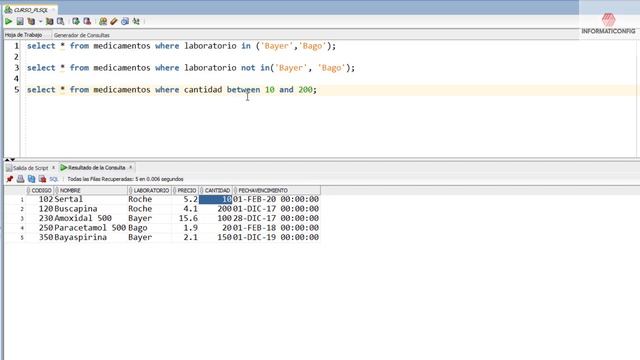The image size is (640, 360).
Task: Click row number 5 in results grid
Action: 22,238
